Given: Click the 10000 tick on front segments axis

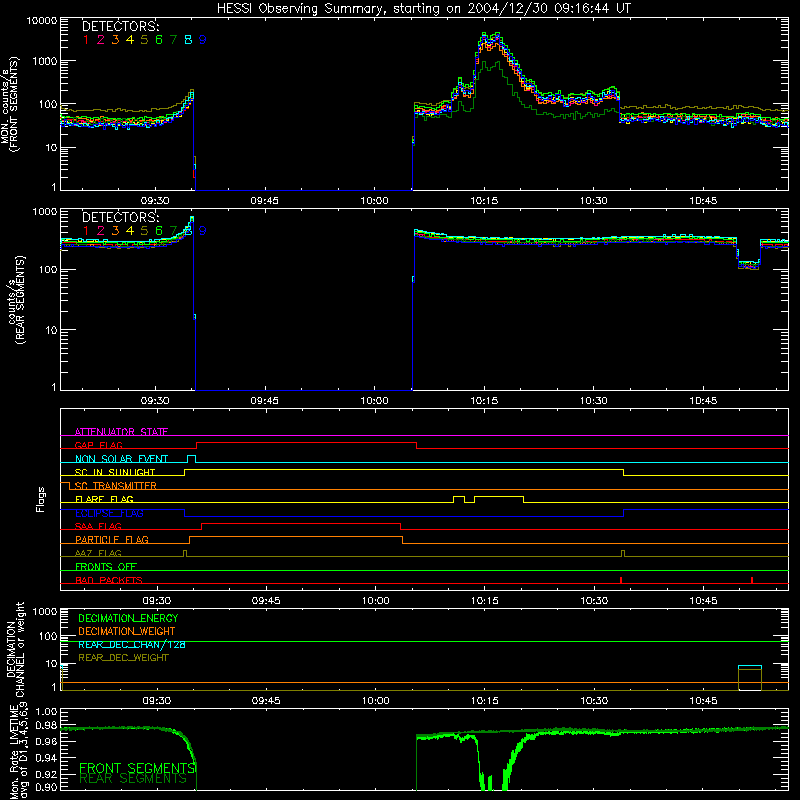Looking at the screenshot, I should (42, 21).
